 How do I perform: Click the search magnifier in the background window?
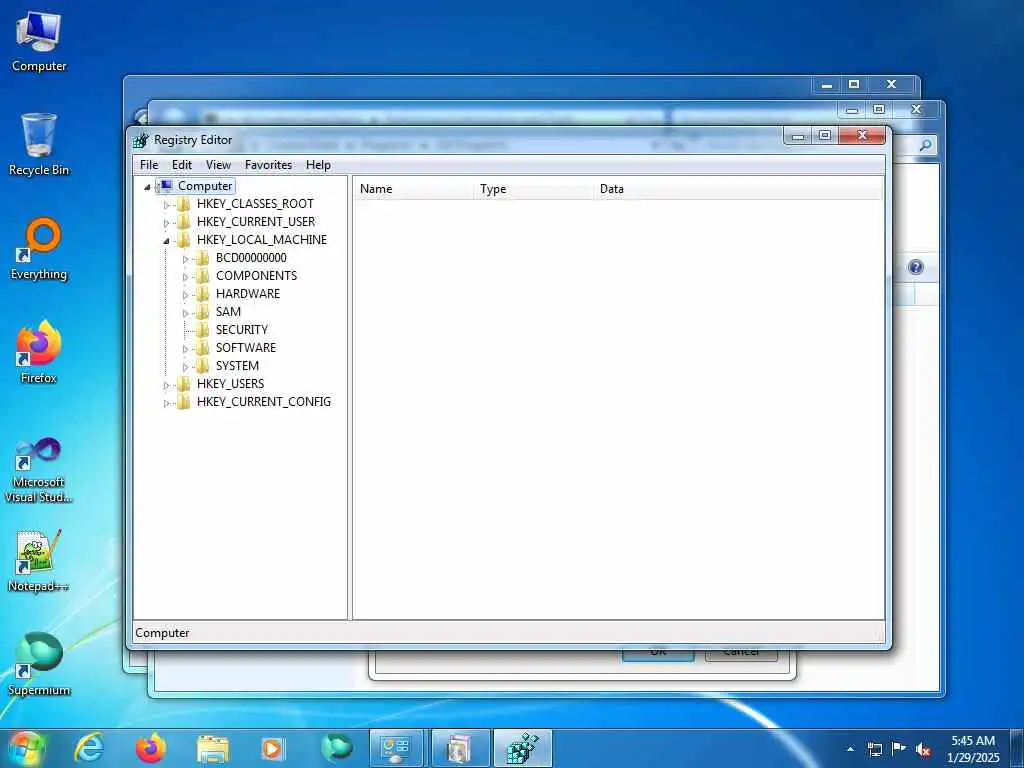[x=925, y=146]
